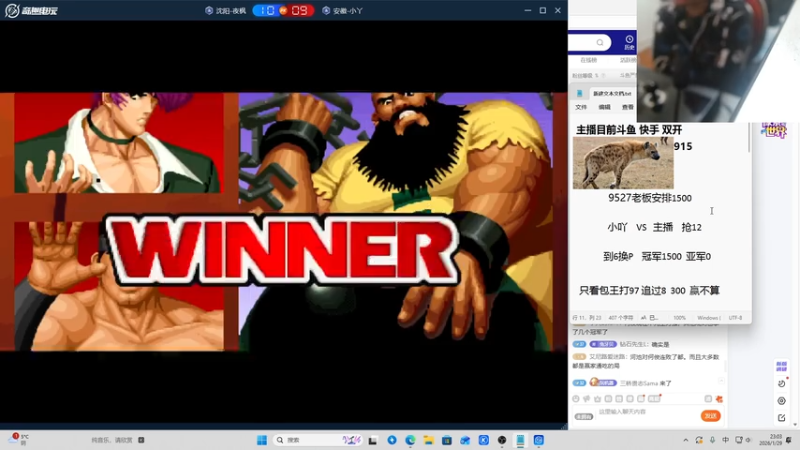Open File Explorer from taskbar
This screenshot has height=450, width=800.
(429, 440)
